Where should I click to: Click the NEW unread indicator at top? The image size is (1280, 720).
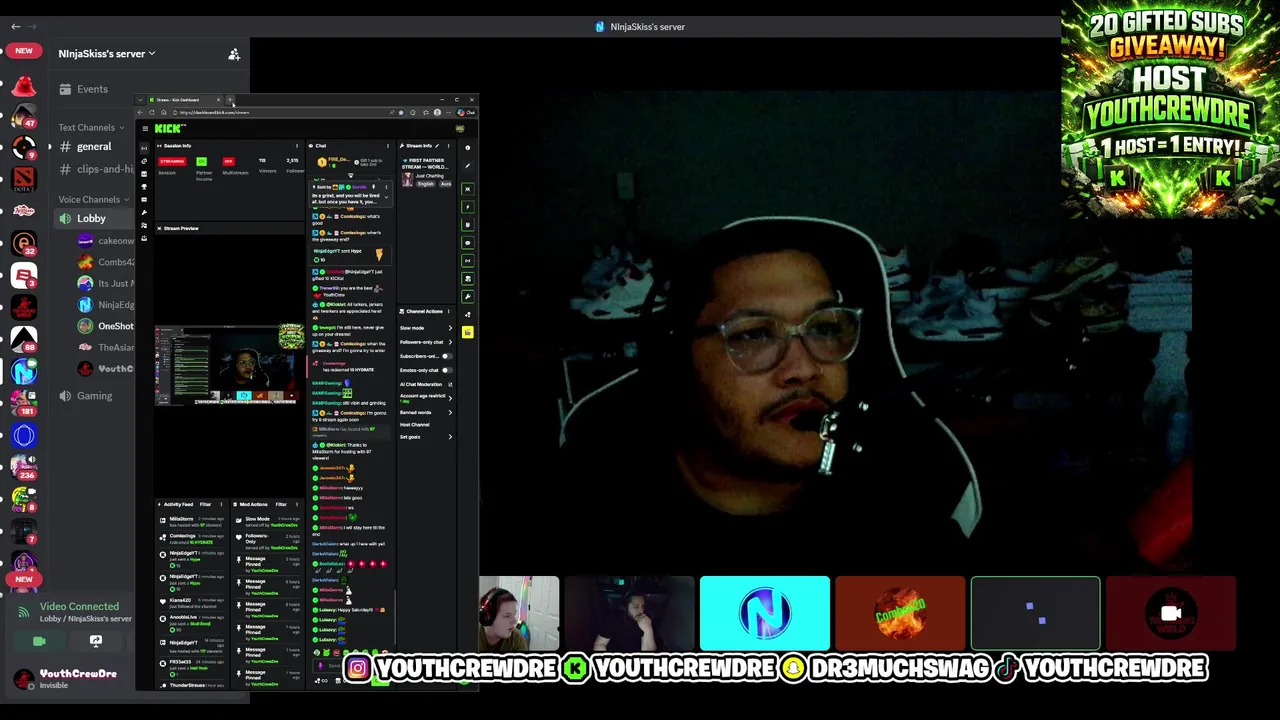click(x=24, y=50)
